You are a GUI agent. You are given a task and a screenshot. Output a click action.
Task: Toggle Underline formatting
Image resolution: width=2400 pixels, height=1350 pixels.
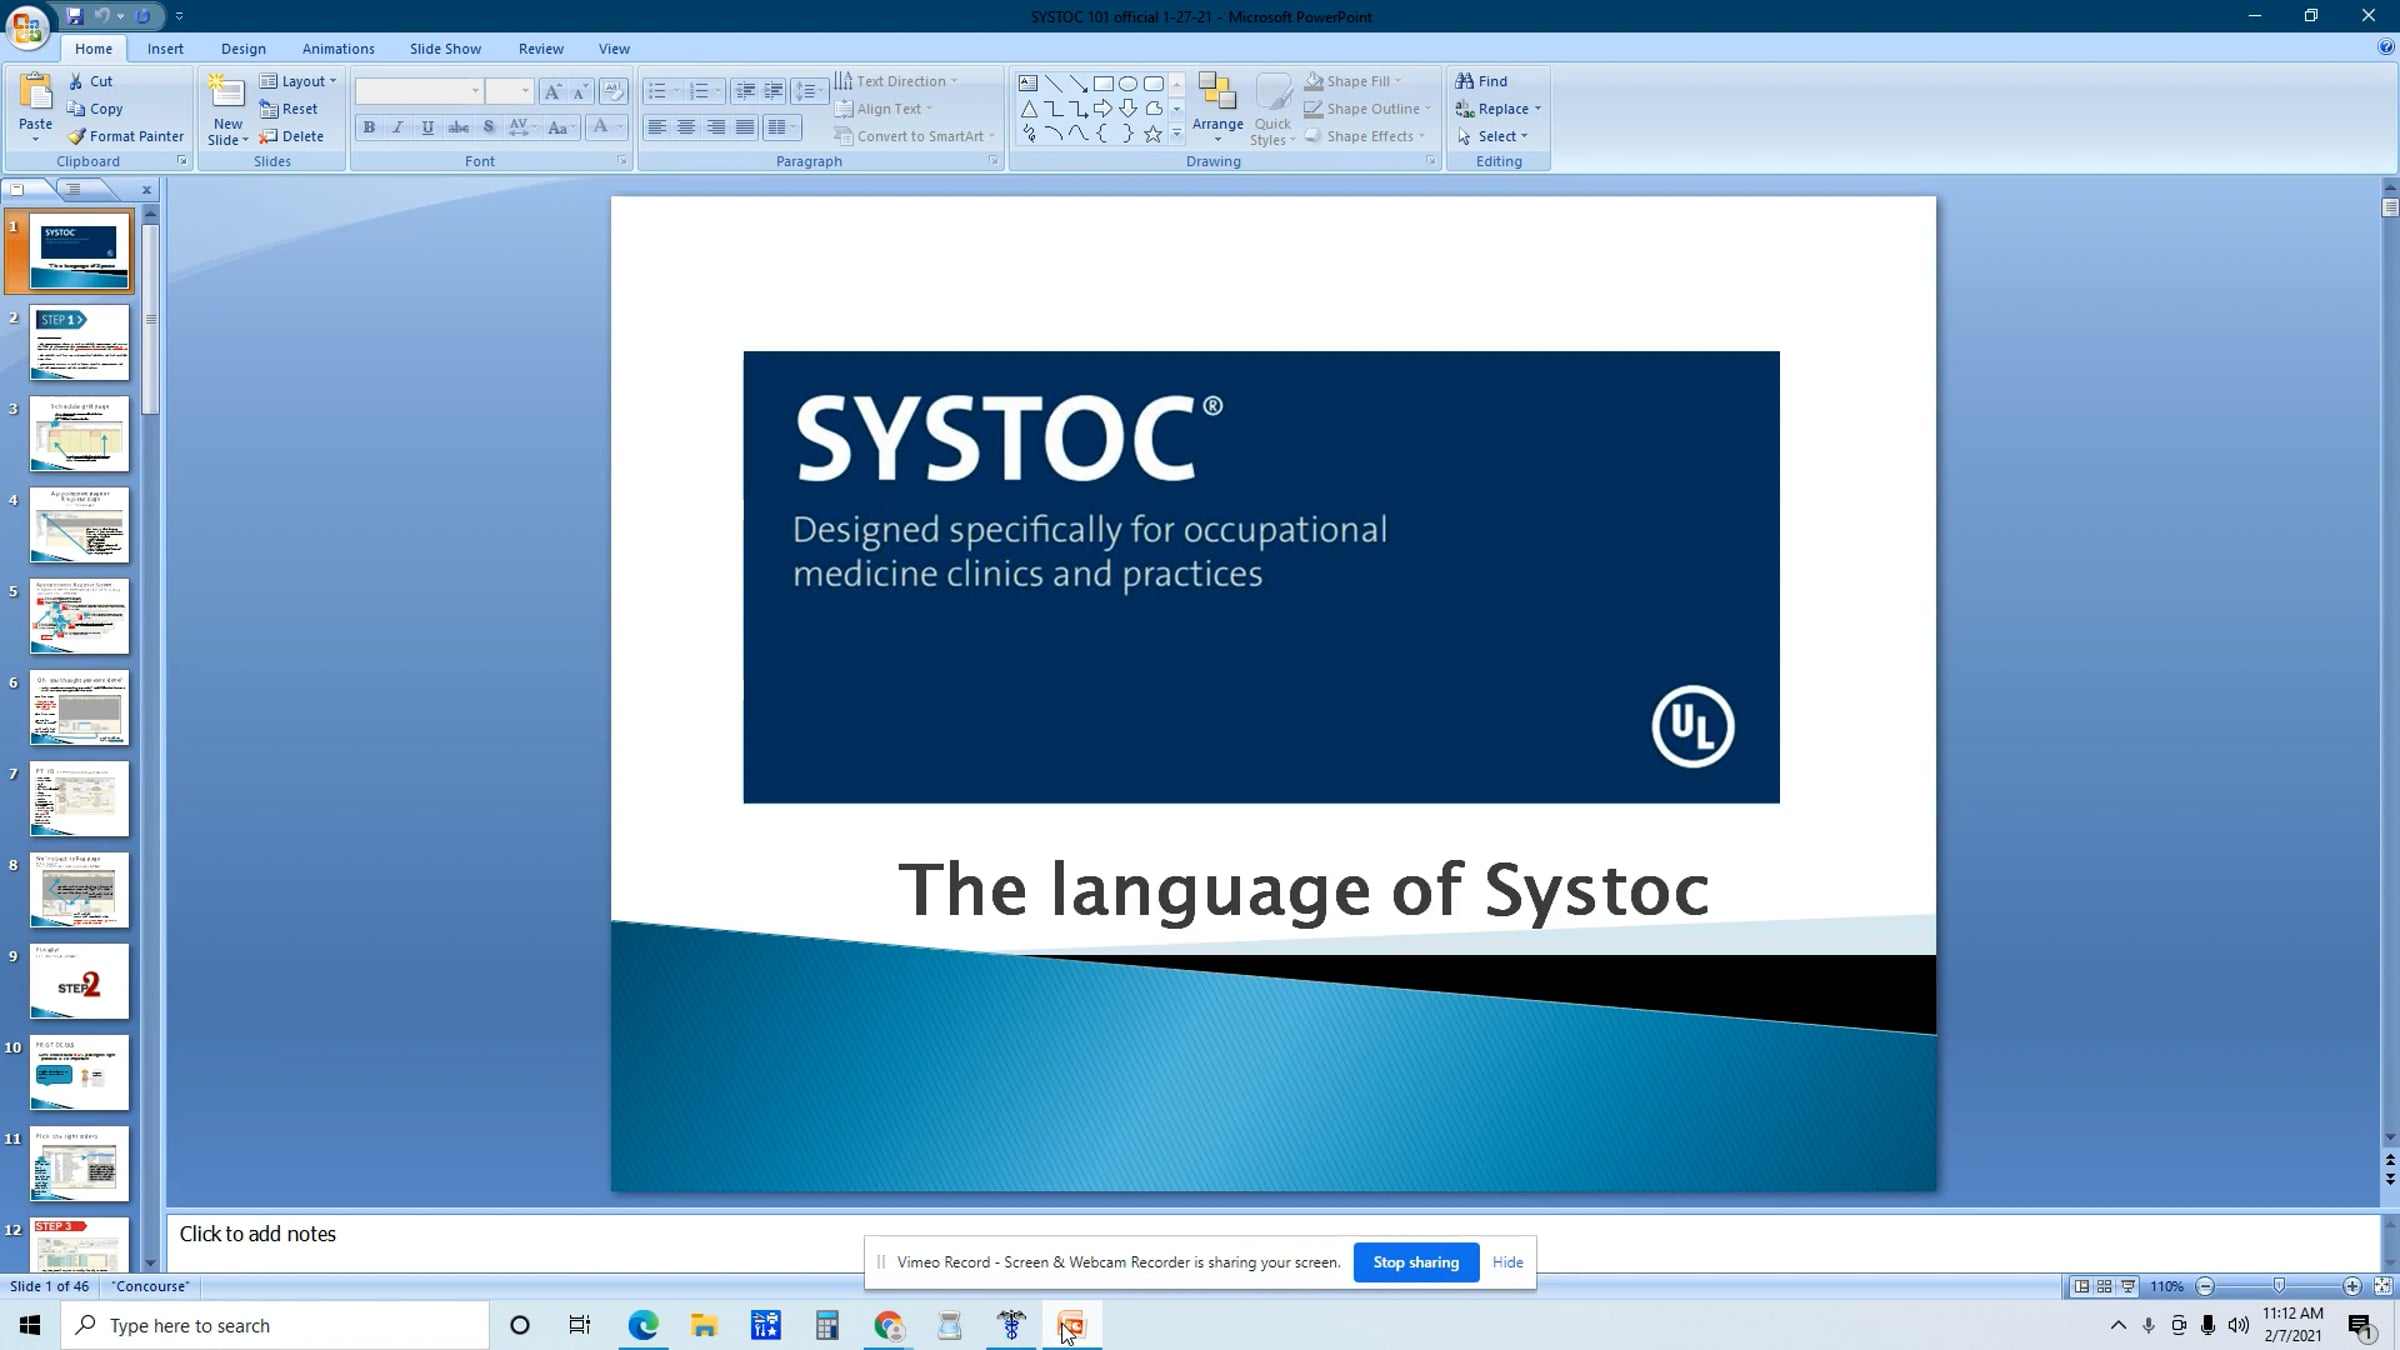pos(428,127)
